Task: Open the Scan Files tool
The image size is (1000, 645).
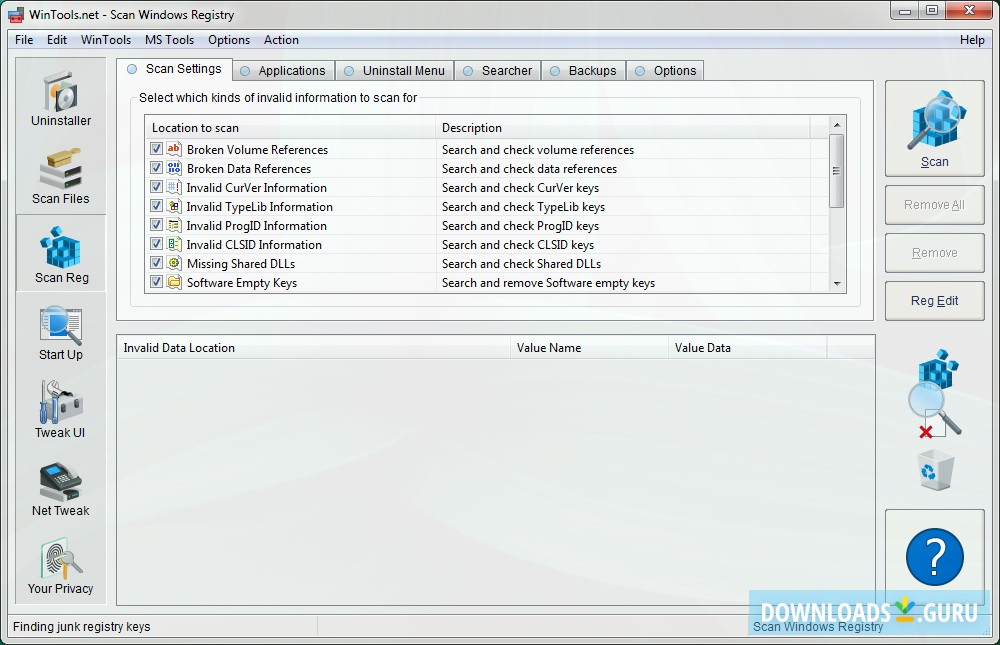Action: point(60,175)
